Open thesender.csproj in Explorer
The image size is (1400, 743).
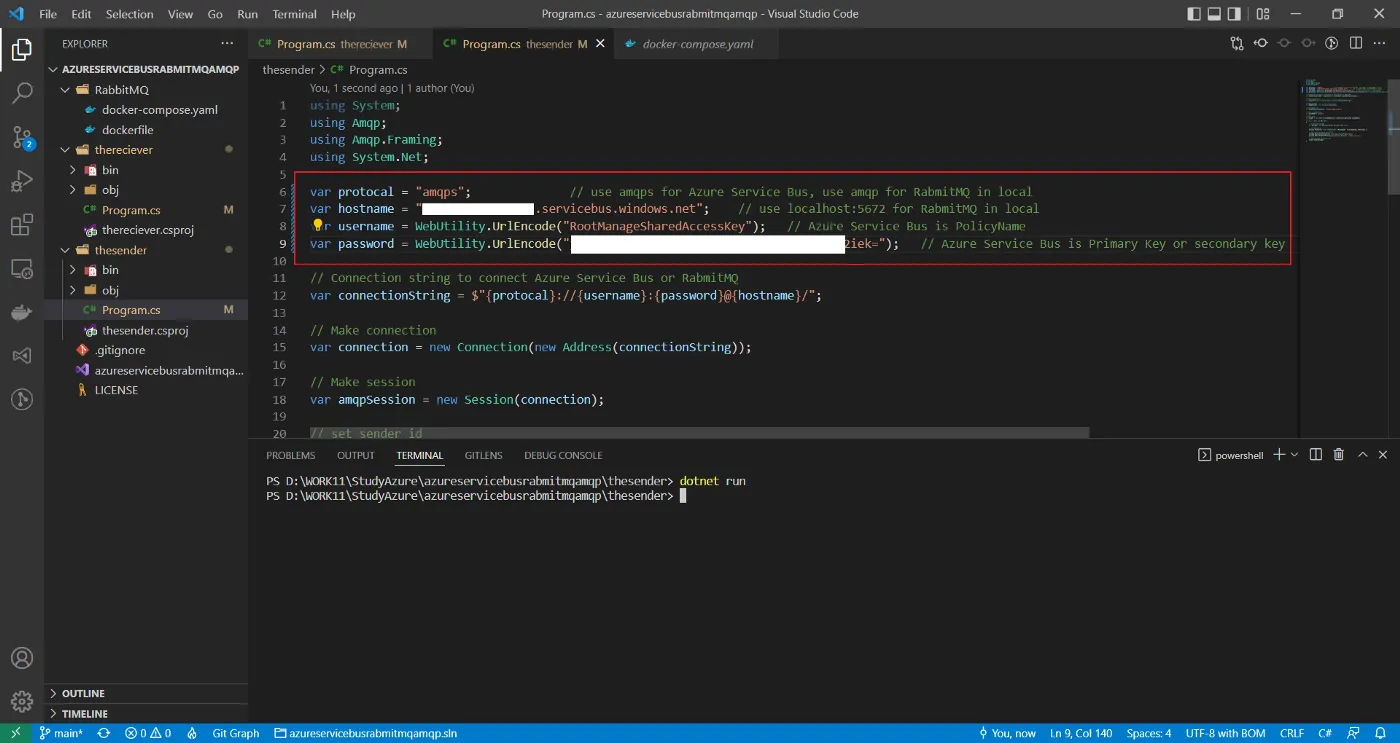(146, 330)
